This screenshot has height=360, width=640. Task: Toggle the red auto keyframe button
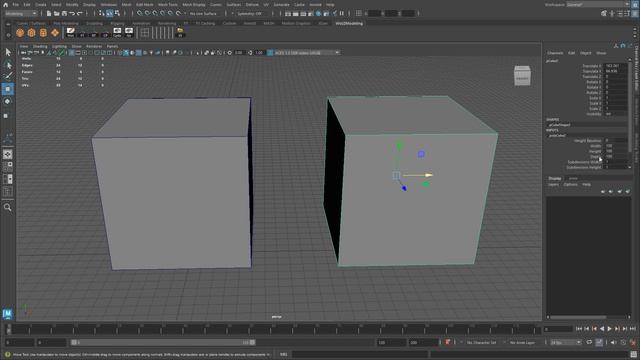(x=448, y=342)
